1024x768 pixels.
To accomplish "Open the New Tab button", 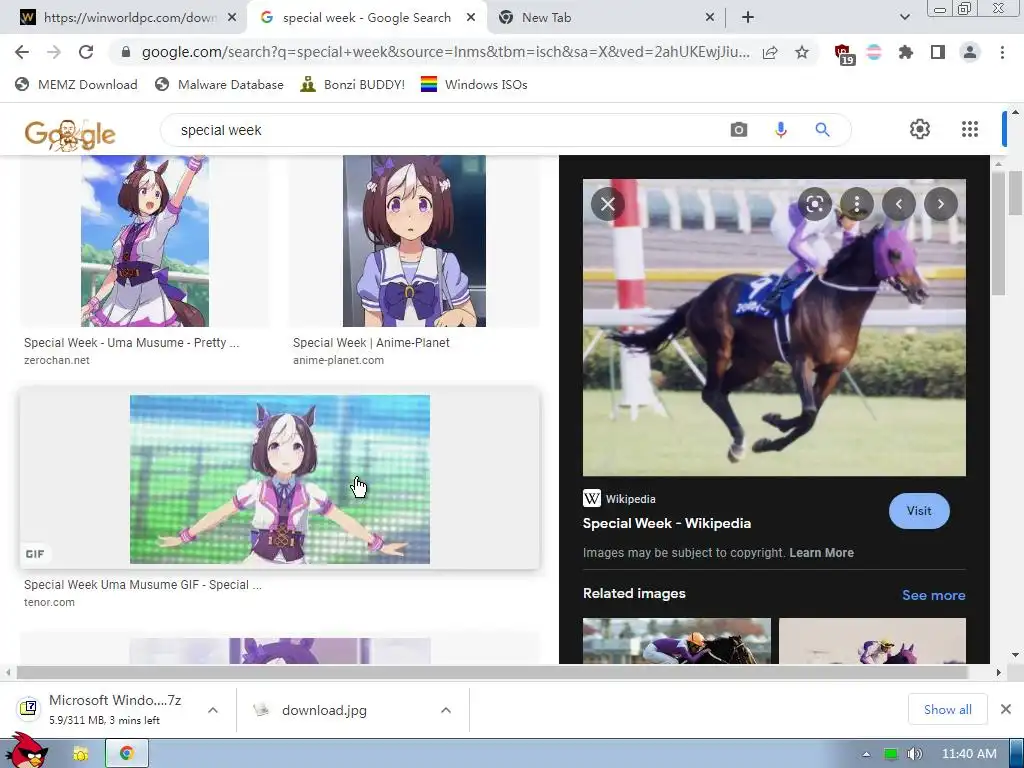I will pyautogui.click(x=748, y=18).
